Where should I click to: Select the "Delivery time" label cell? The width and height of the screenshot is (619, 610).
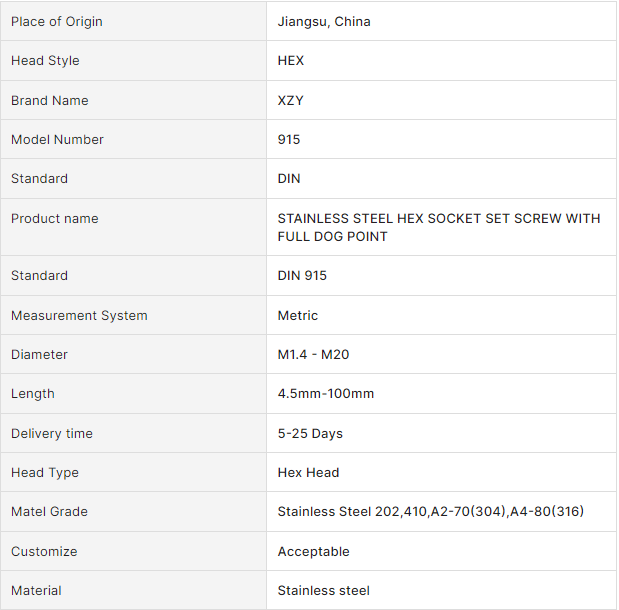pyautogui.click(x=52, y=433)
